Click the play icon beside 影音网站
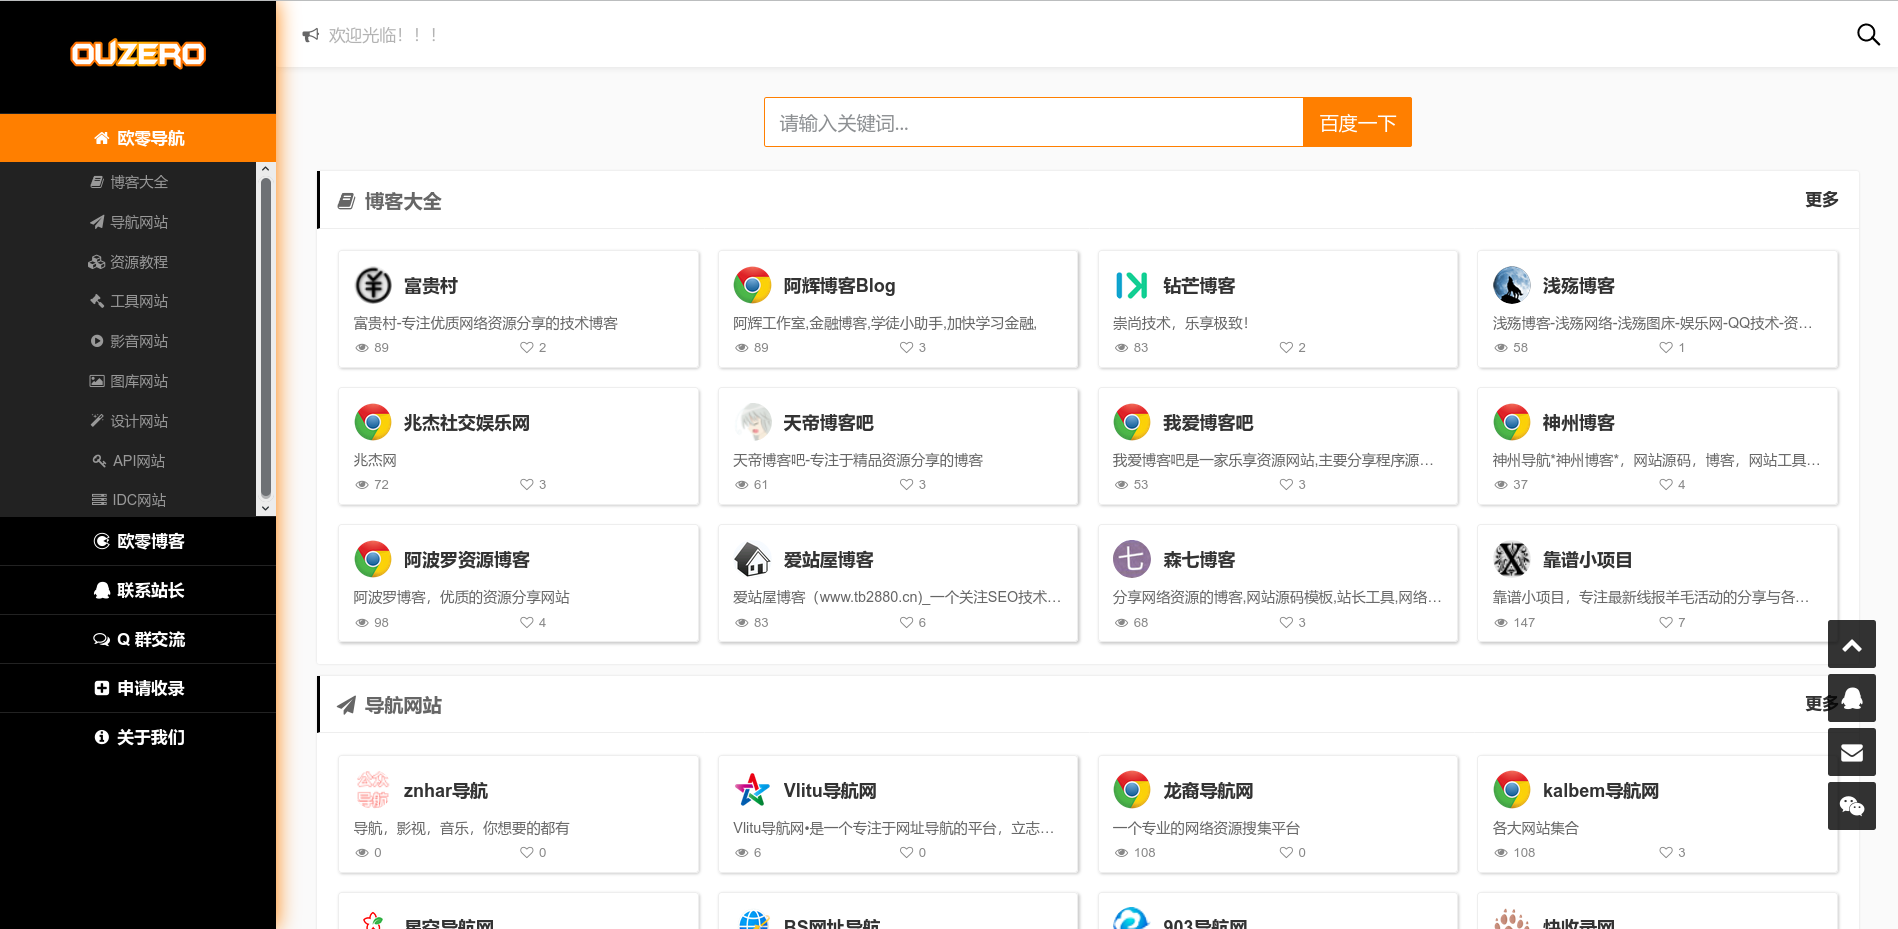The width and height of the screenshot is (1898, 929). pyautogui.click(x=99, y=341)
